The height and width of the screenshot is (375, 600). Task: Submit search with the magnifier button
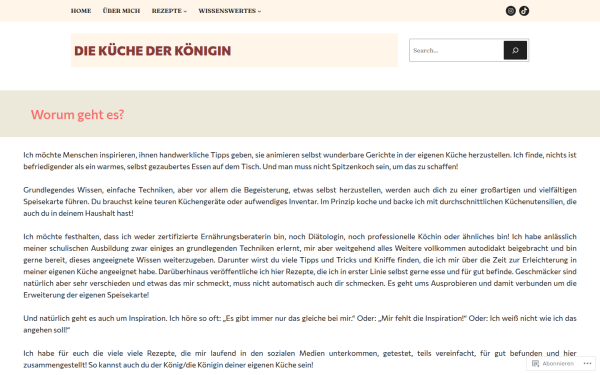pyautogui.click(x=515, y=50)
